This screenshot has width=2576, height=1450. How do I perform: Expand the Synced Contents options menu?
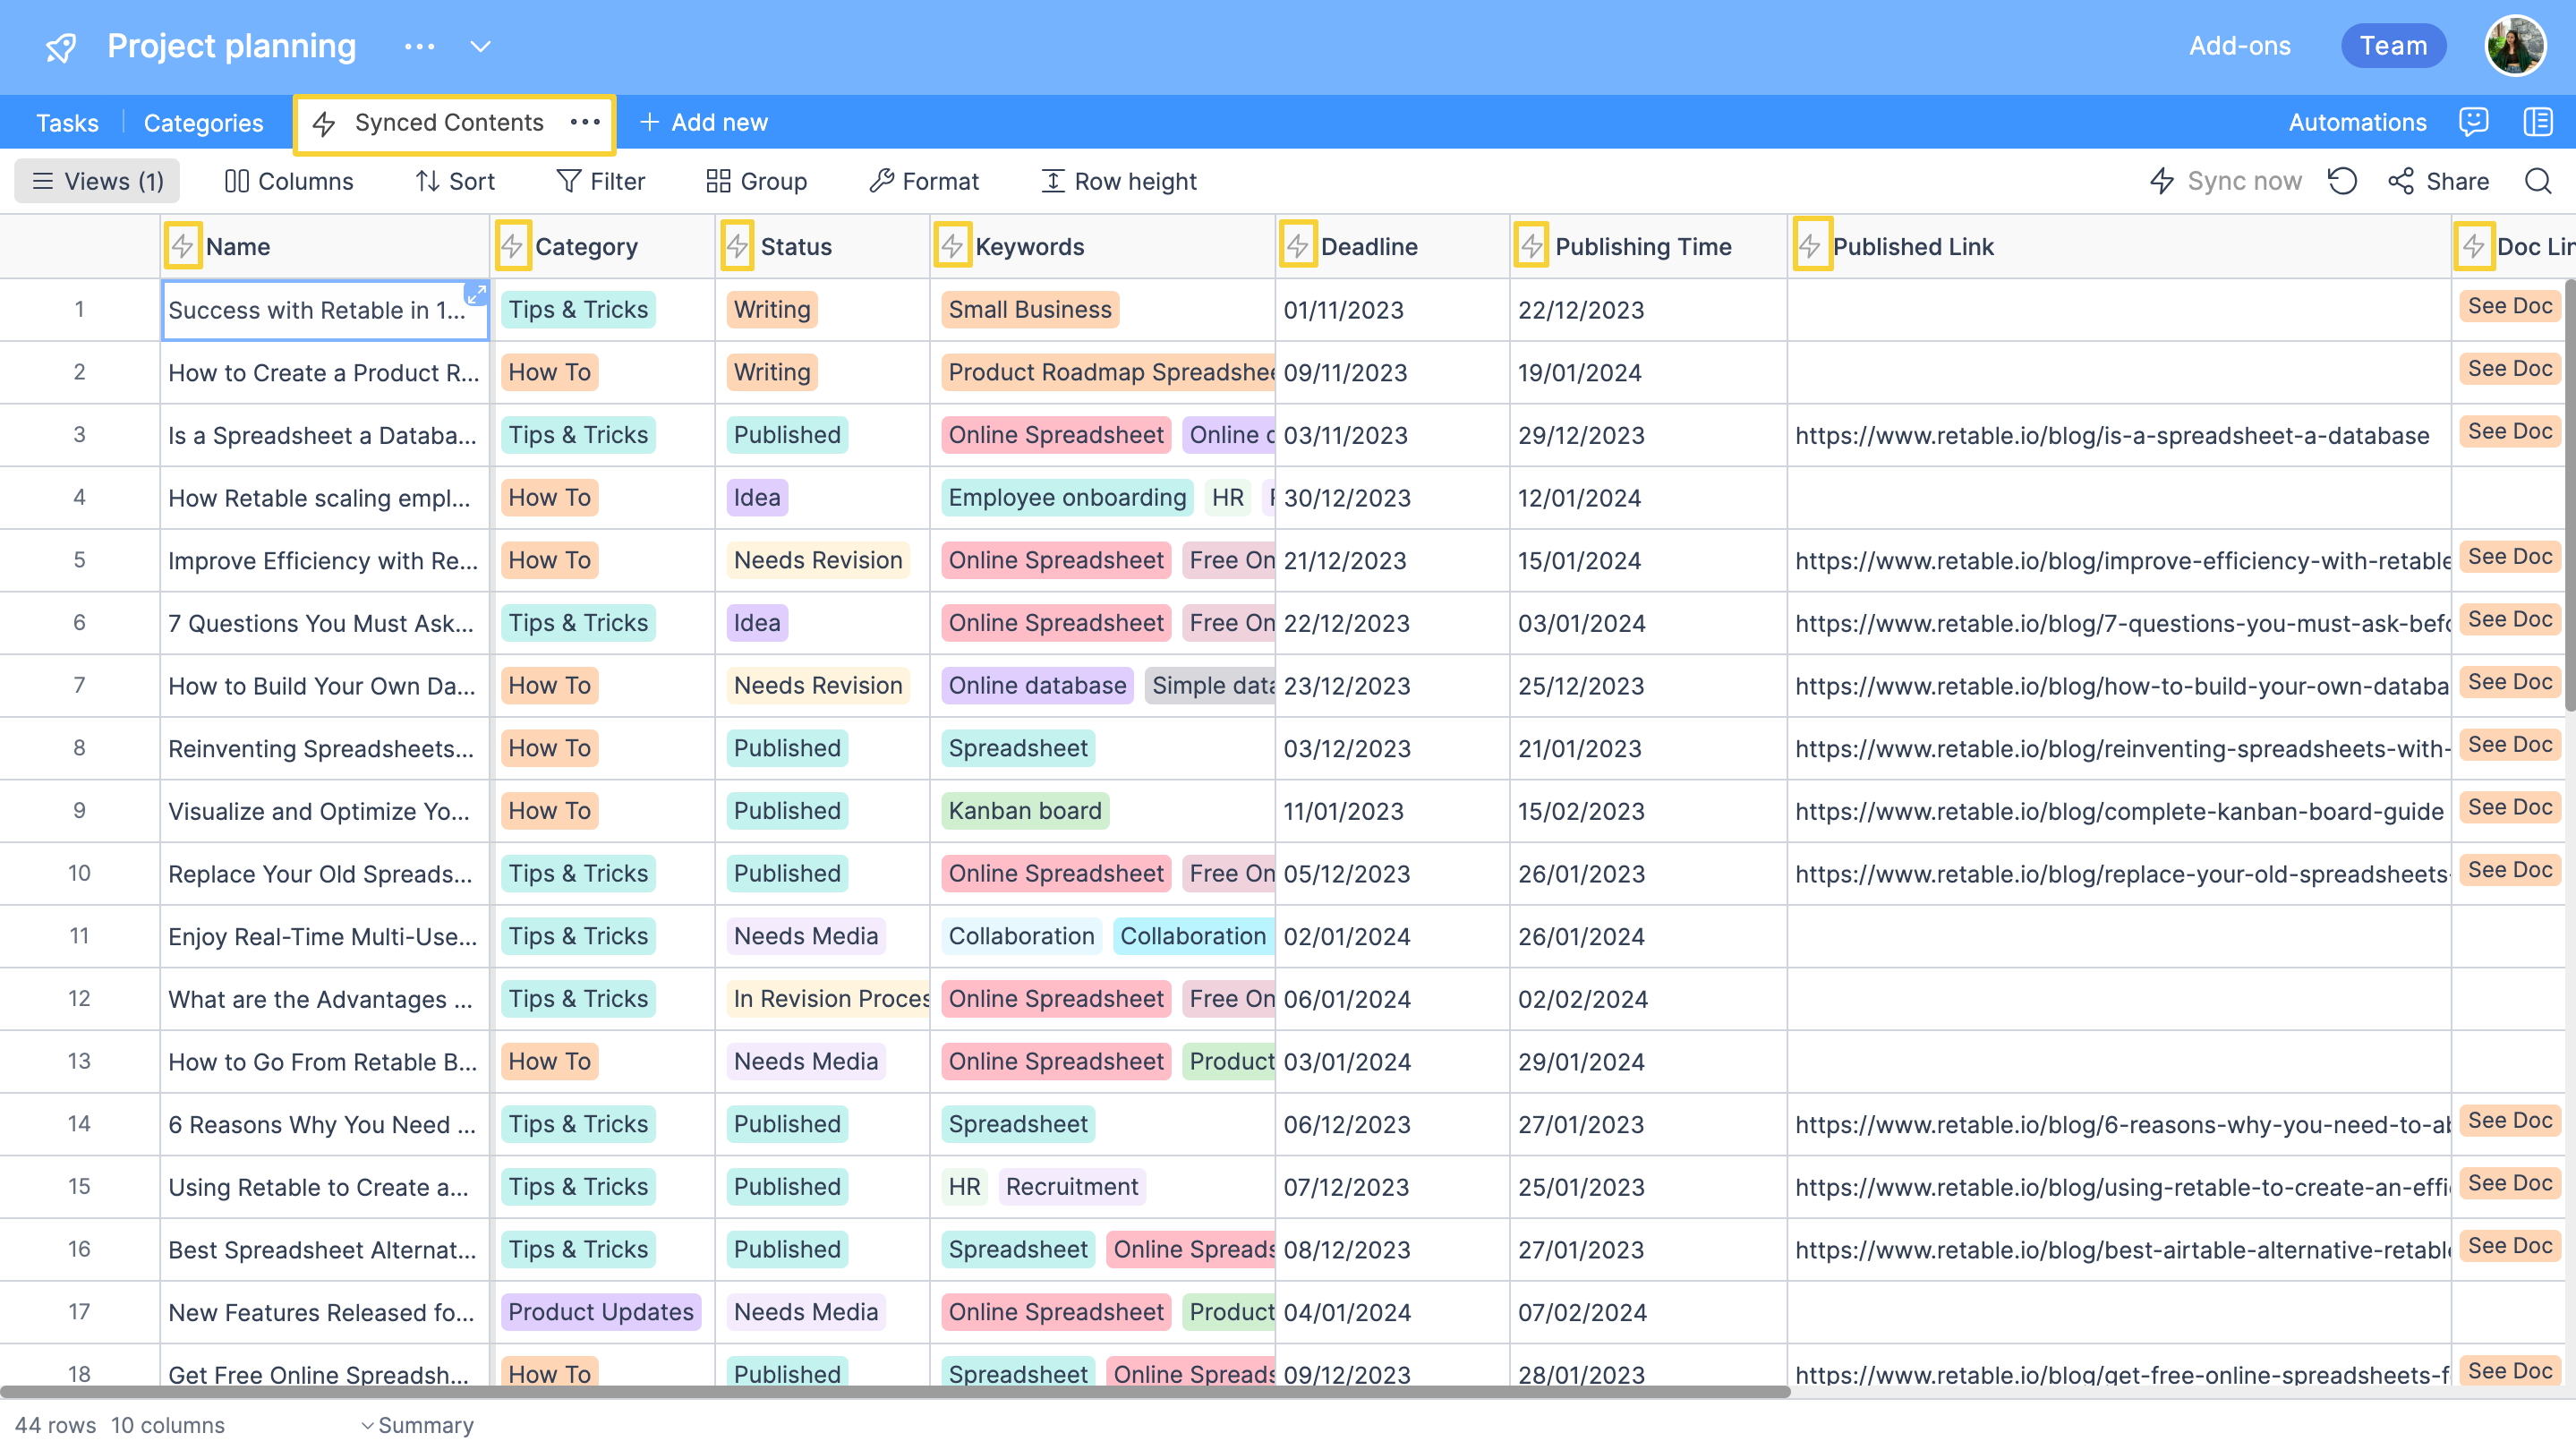[584, 122]
